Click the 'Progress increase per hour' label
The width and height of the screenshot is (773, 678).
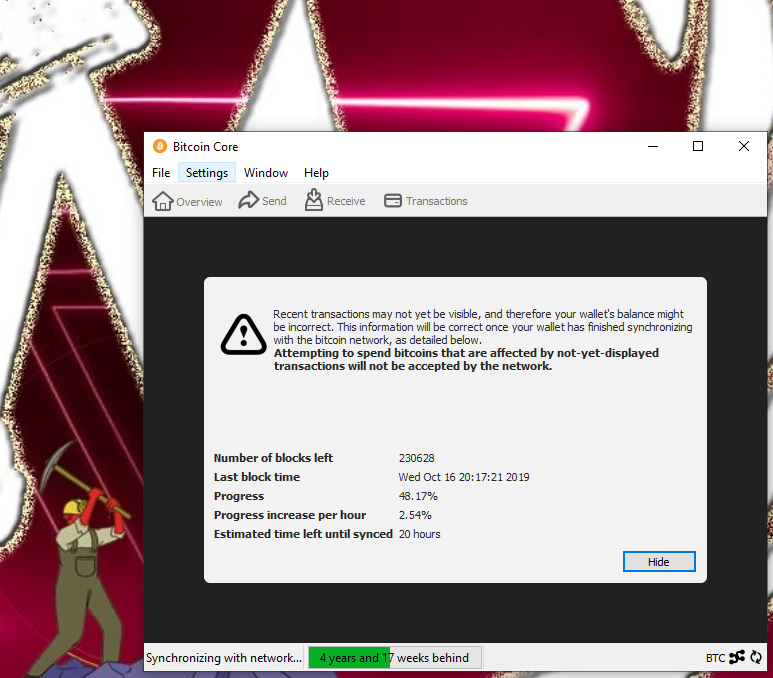click(290, 515)
